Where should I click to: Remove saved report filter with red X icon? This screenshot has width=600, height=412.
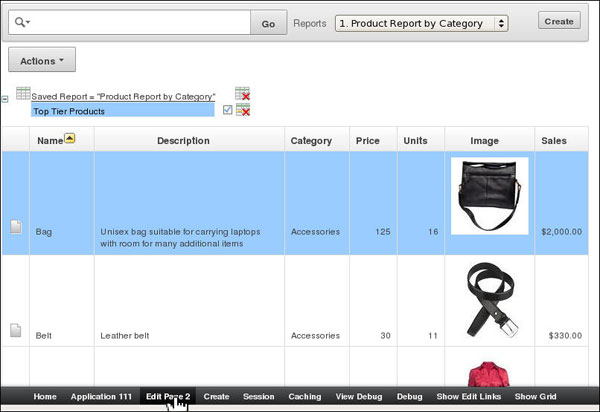[x=242, y=93]
